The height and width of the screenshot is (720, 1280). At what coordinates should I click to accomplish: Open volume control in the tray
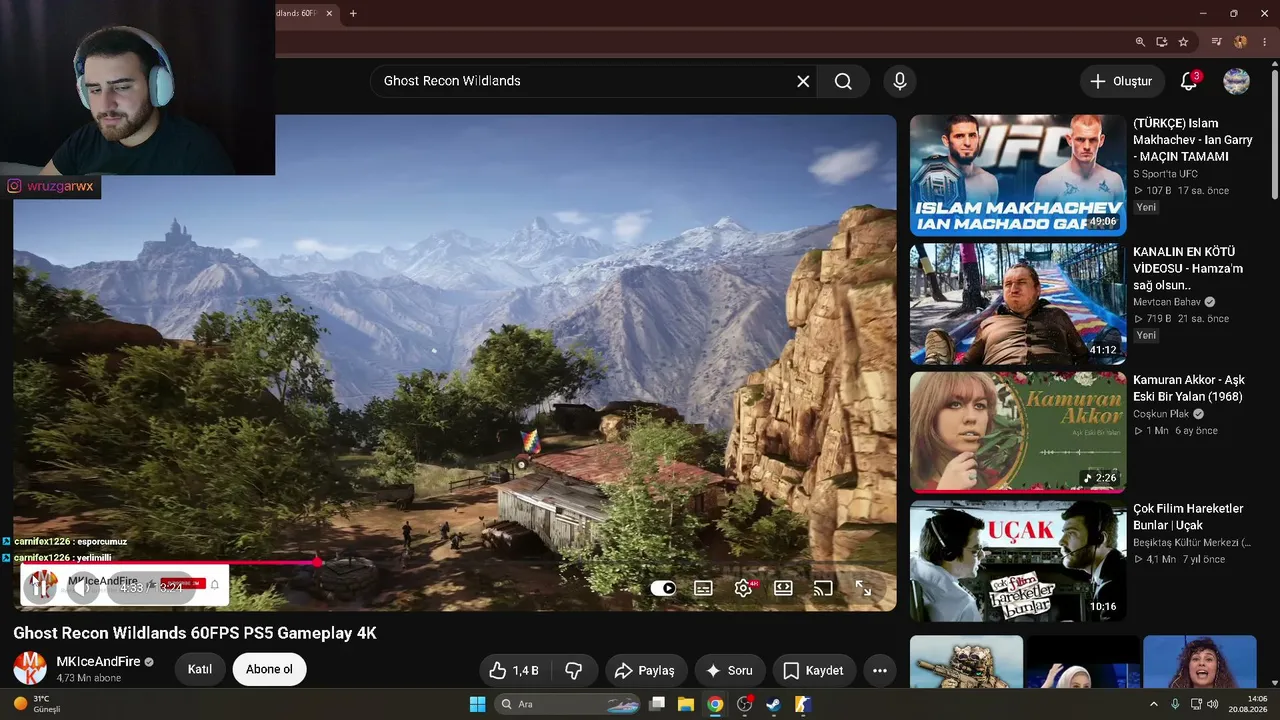tap(1214, 704)
